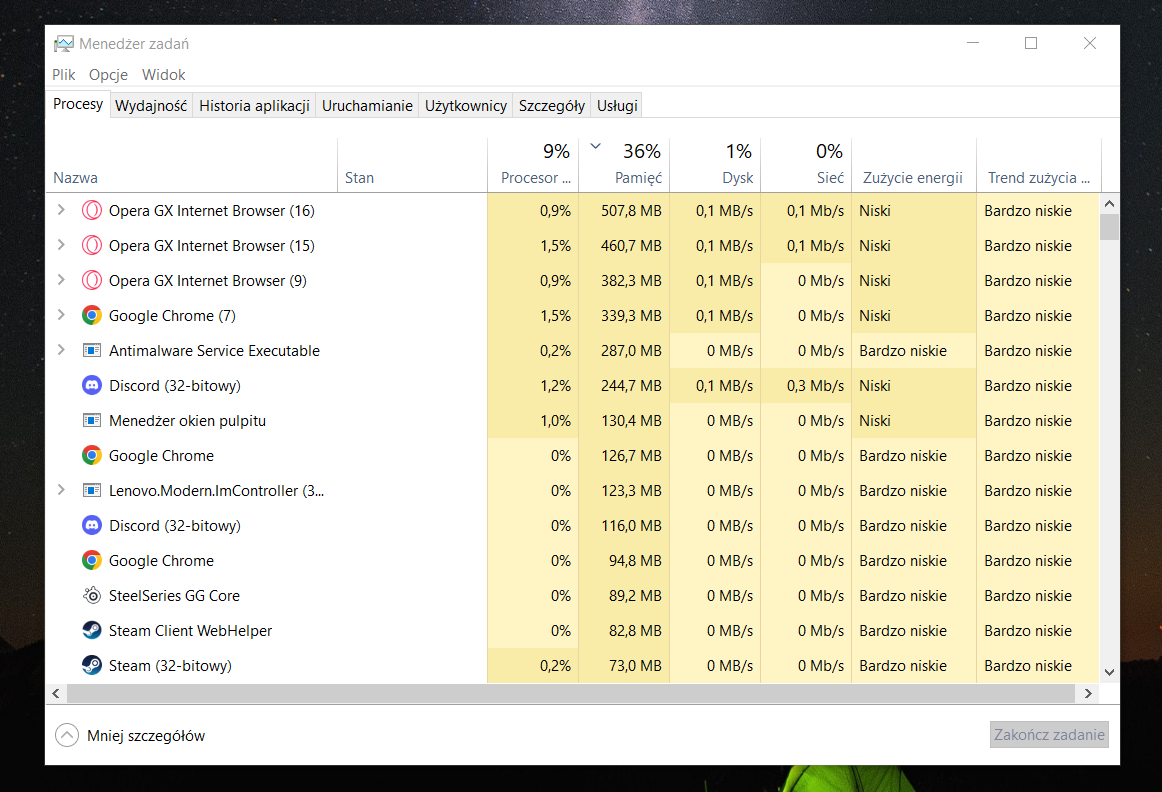Click the vertical scrollbar down arrow

(1109, 673)
